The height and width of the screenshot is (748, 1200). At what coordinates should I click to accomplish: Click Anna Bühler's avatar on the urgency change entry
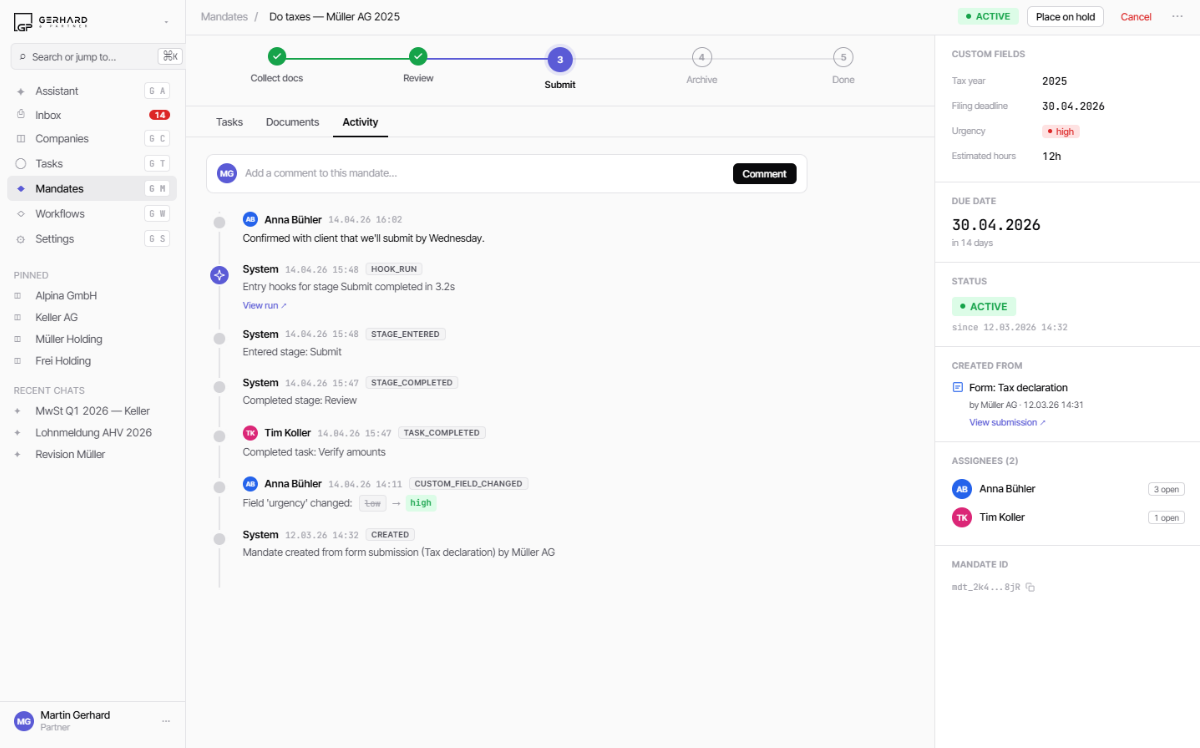pyautogui.click(x=250, y=483)
